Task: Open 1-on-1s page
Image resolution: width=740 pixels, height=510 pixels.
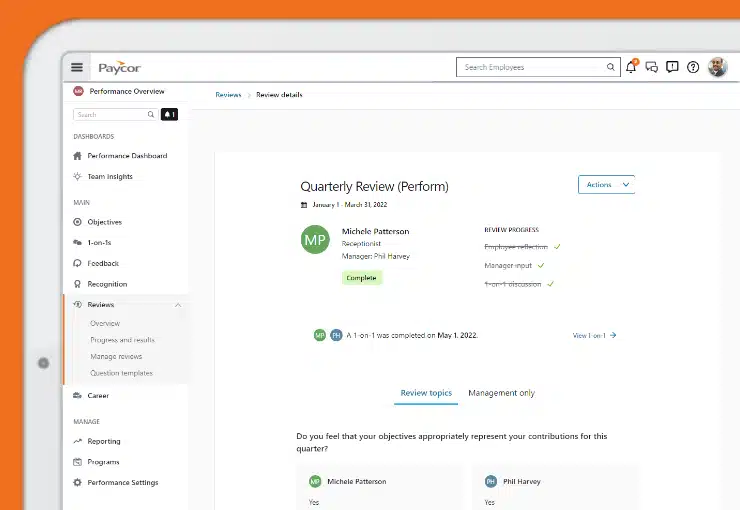Action: (99, 242)
